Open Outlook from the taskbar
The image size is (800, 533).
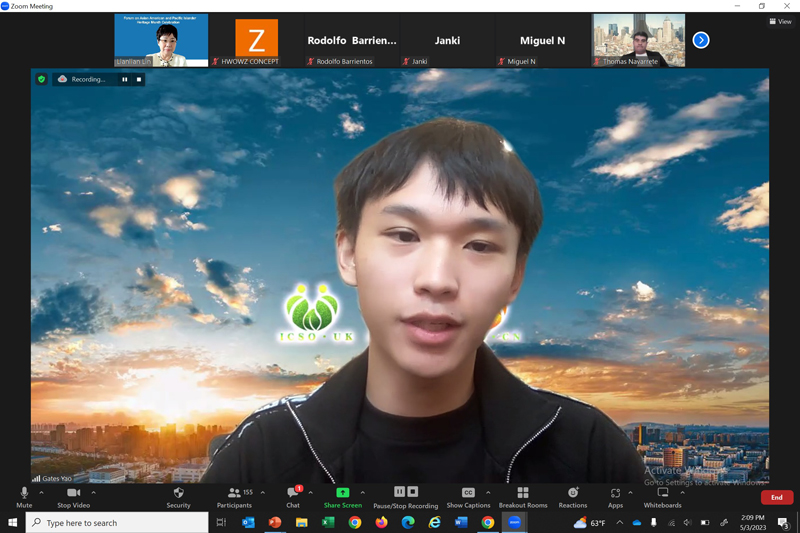(x=248, y=522)
